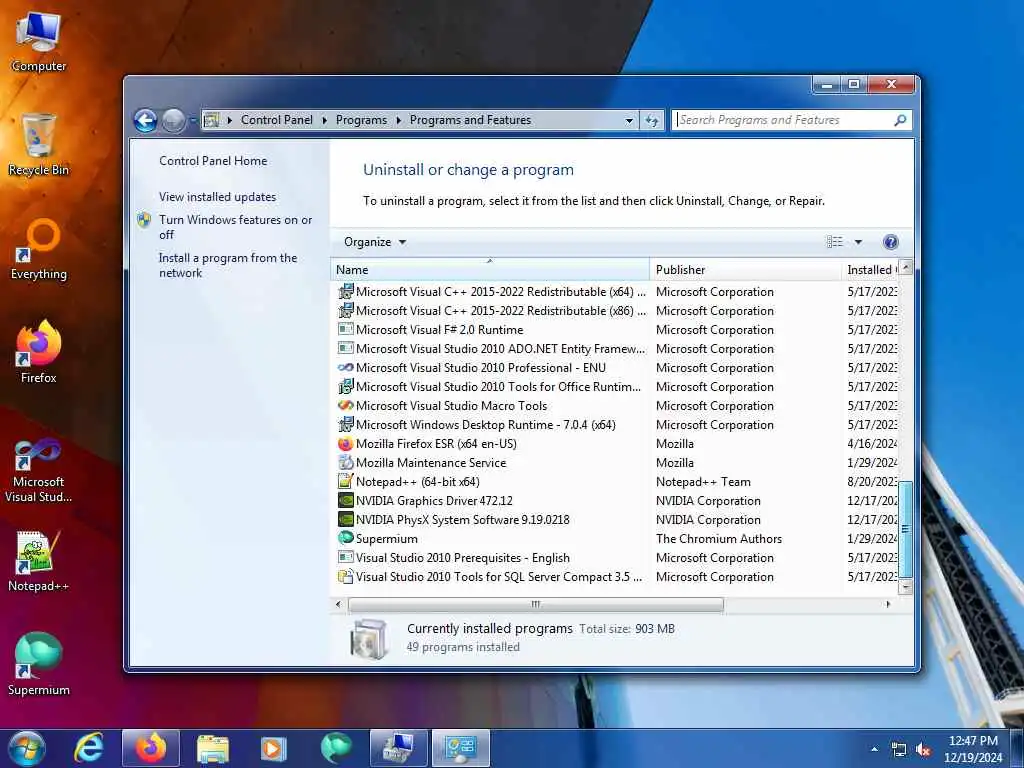1024x768 pixels.
Task: Click the scroll left arrow
Action: (338, 604)
